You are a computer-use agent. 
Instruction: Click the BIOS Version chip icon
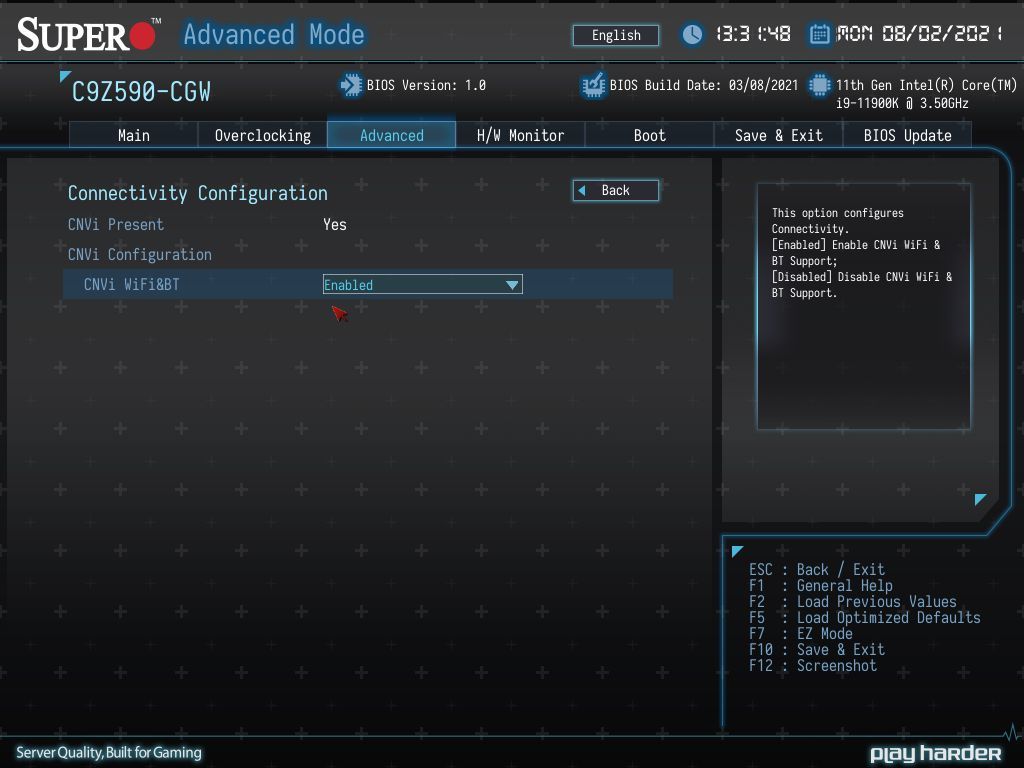[351, 85]
